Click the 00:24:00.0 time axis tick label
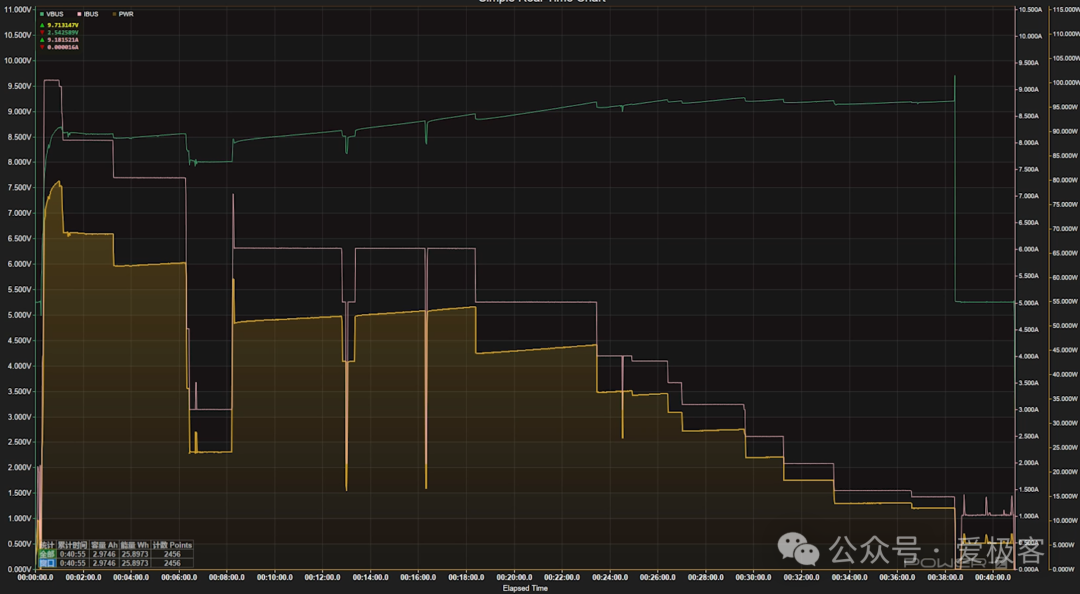Screen dimensions: 1080x594 tap(610, 577)
